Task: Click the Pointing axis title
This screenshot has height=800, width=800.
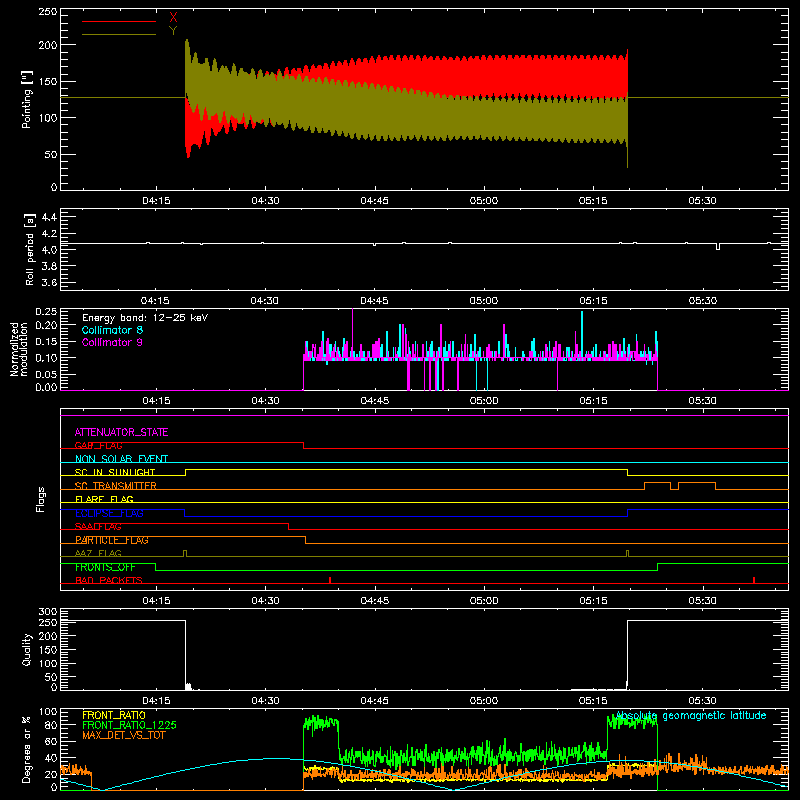Action: 27,99
